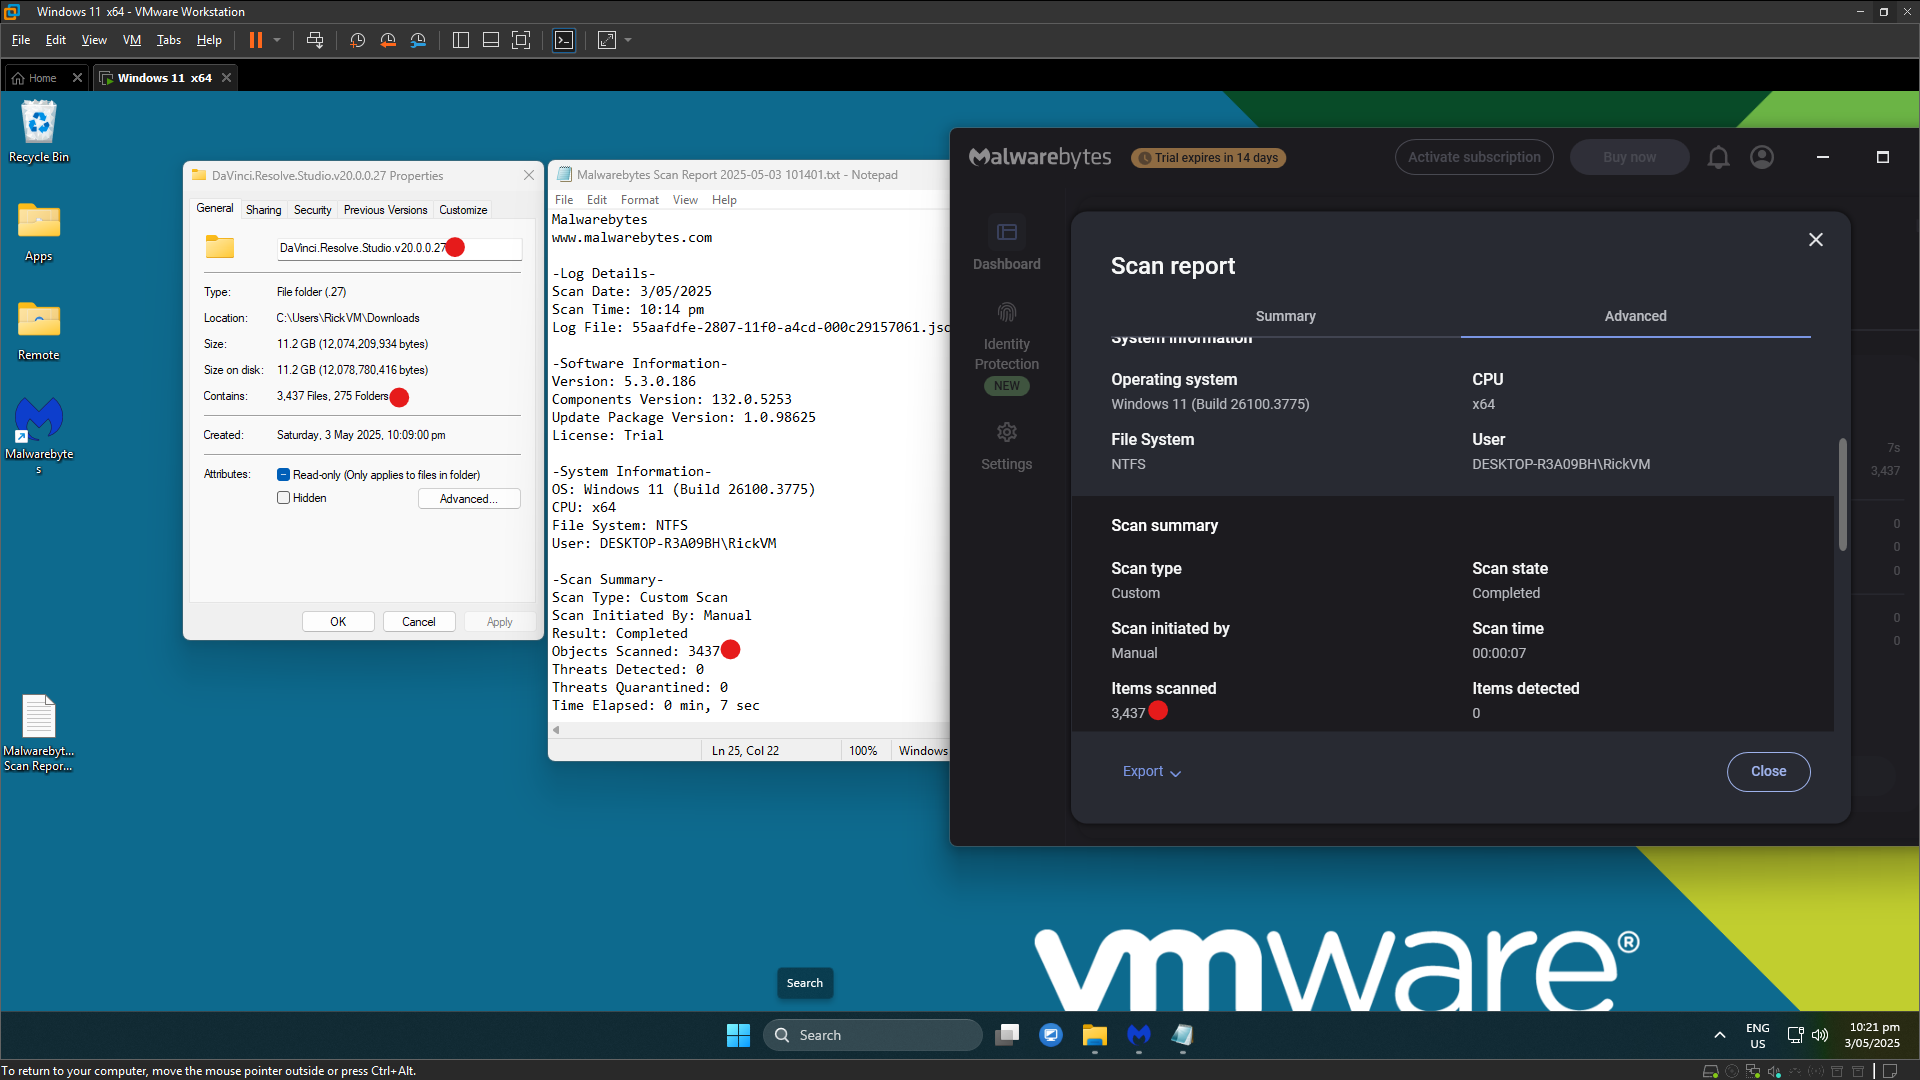
Task: Toggle the Hidden attribute checkbox
Action: point(284,498)
